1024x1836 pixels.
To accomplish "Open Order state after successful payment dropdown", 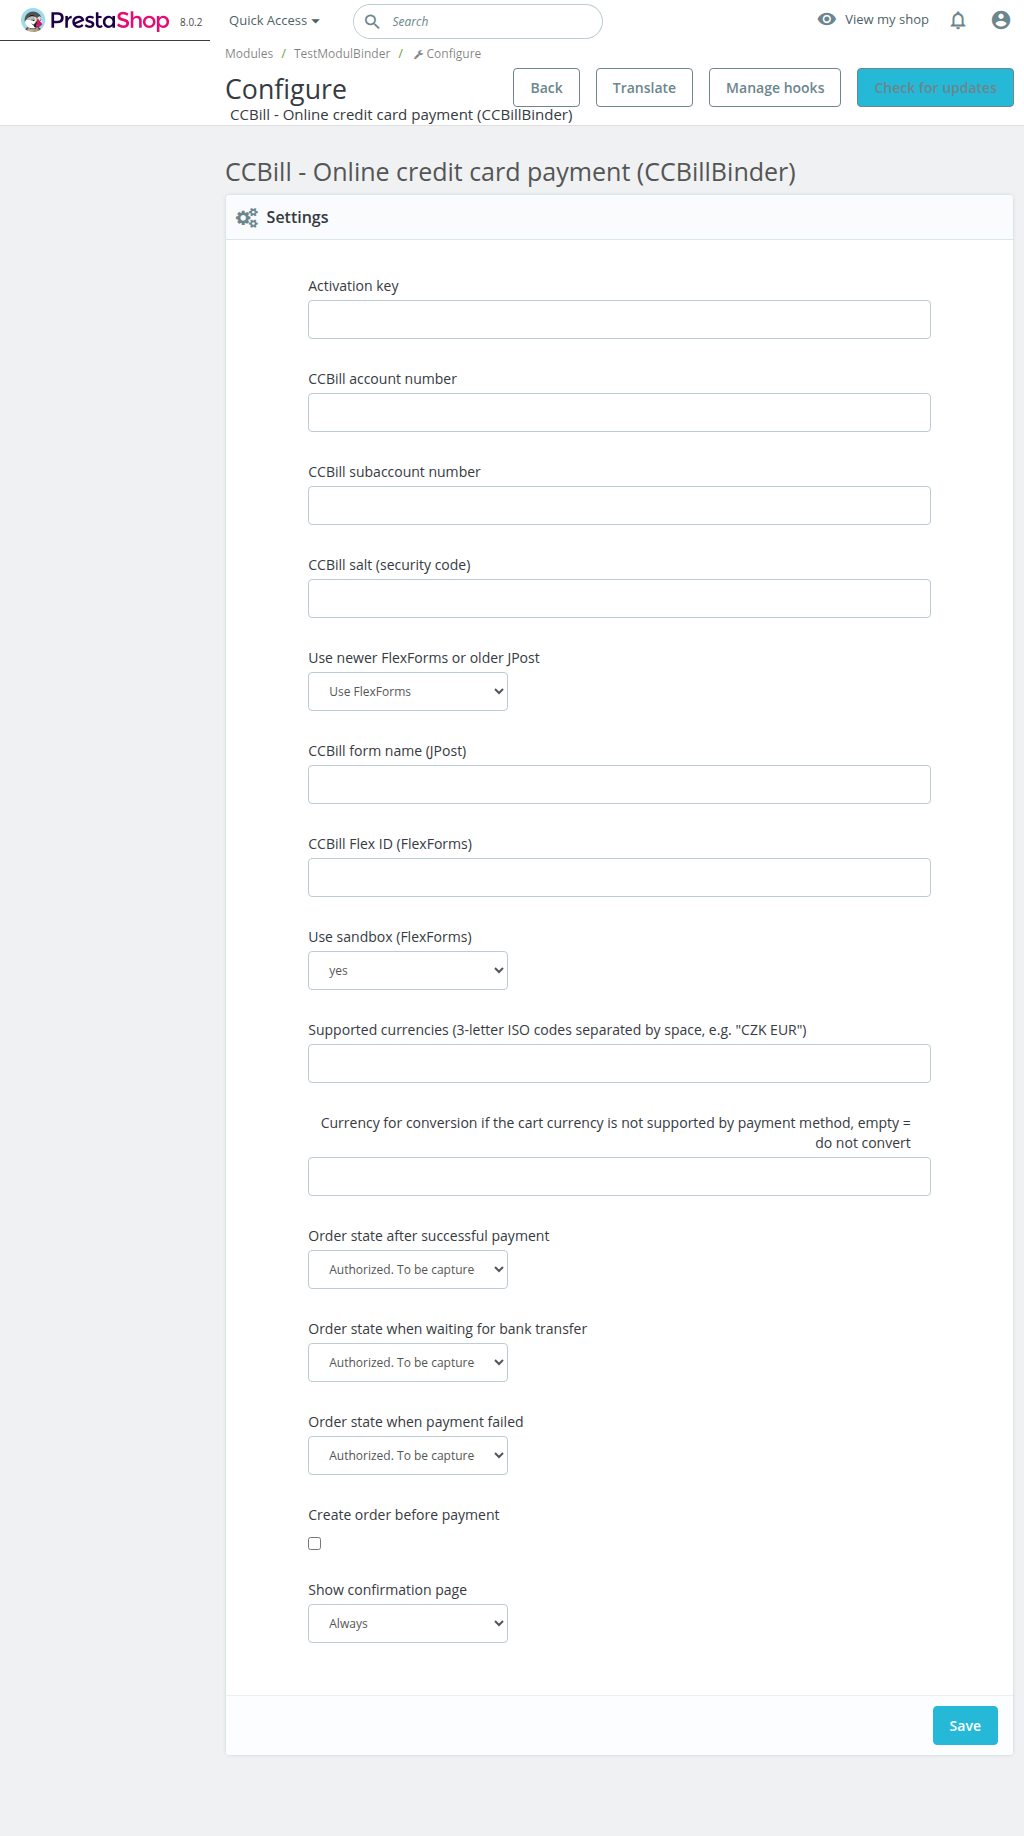I will [x=408, y=1269].
